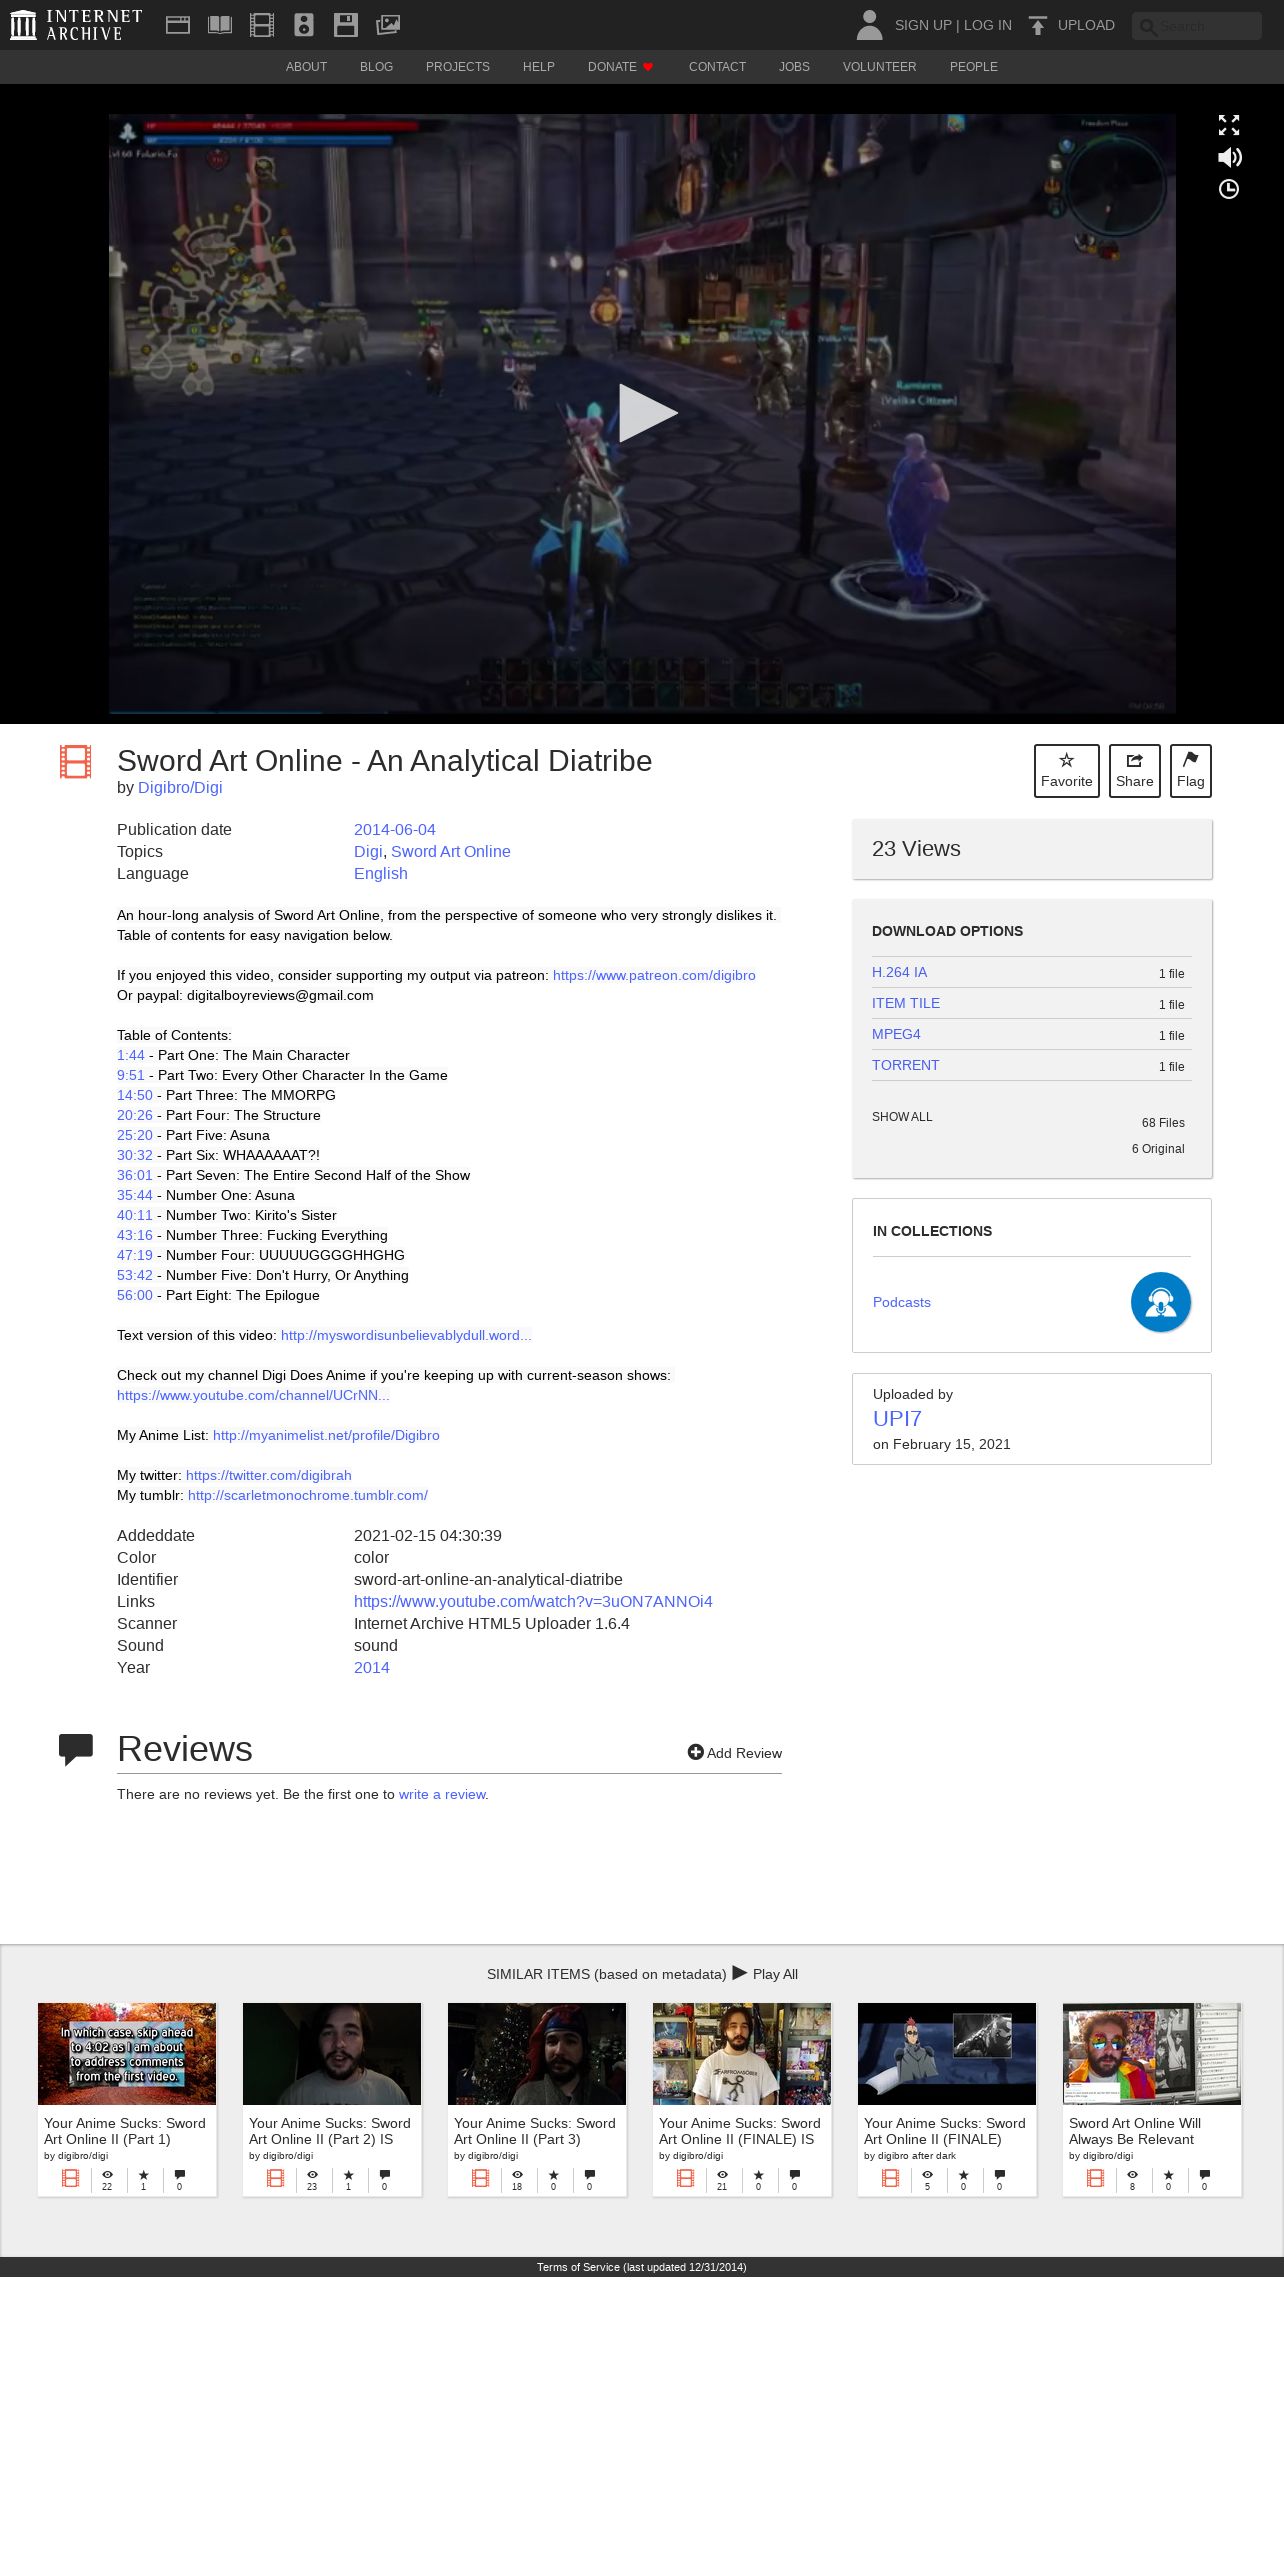1284x2568 pixels.
Task: Favorite this item with the star button
Action: 1066,771
